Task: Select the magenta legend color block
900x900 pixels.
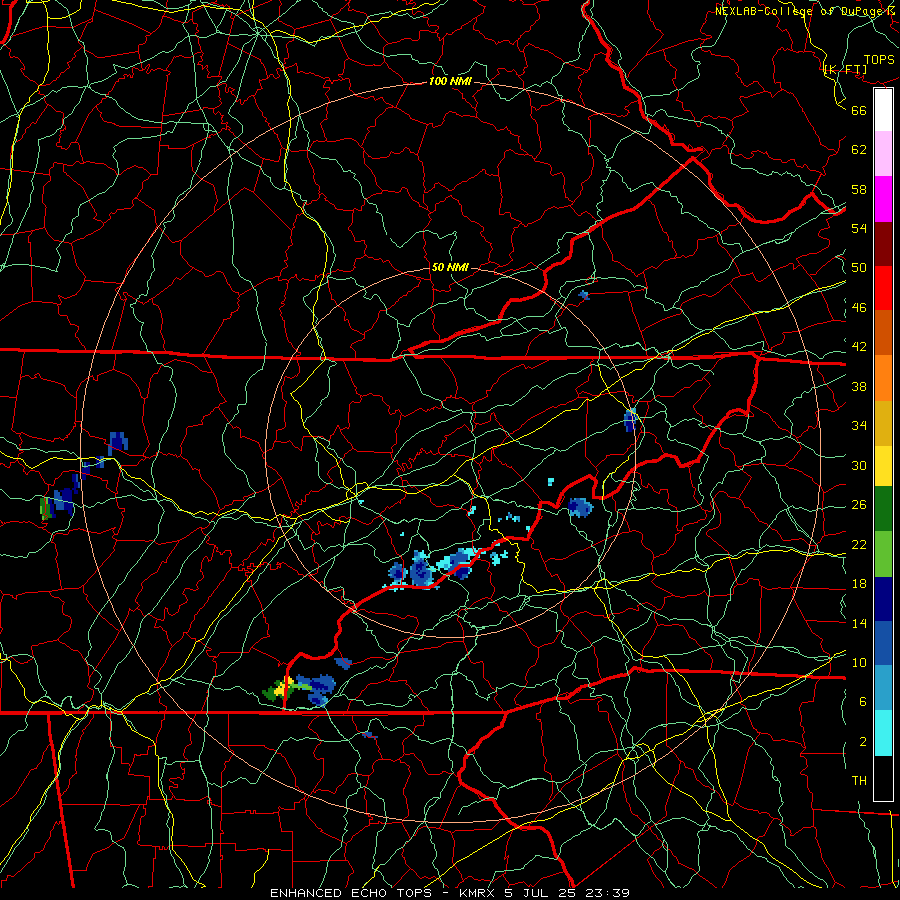Action: coord(883,199)
